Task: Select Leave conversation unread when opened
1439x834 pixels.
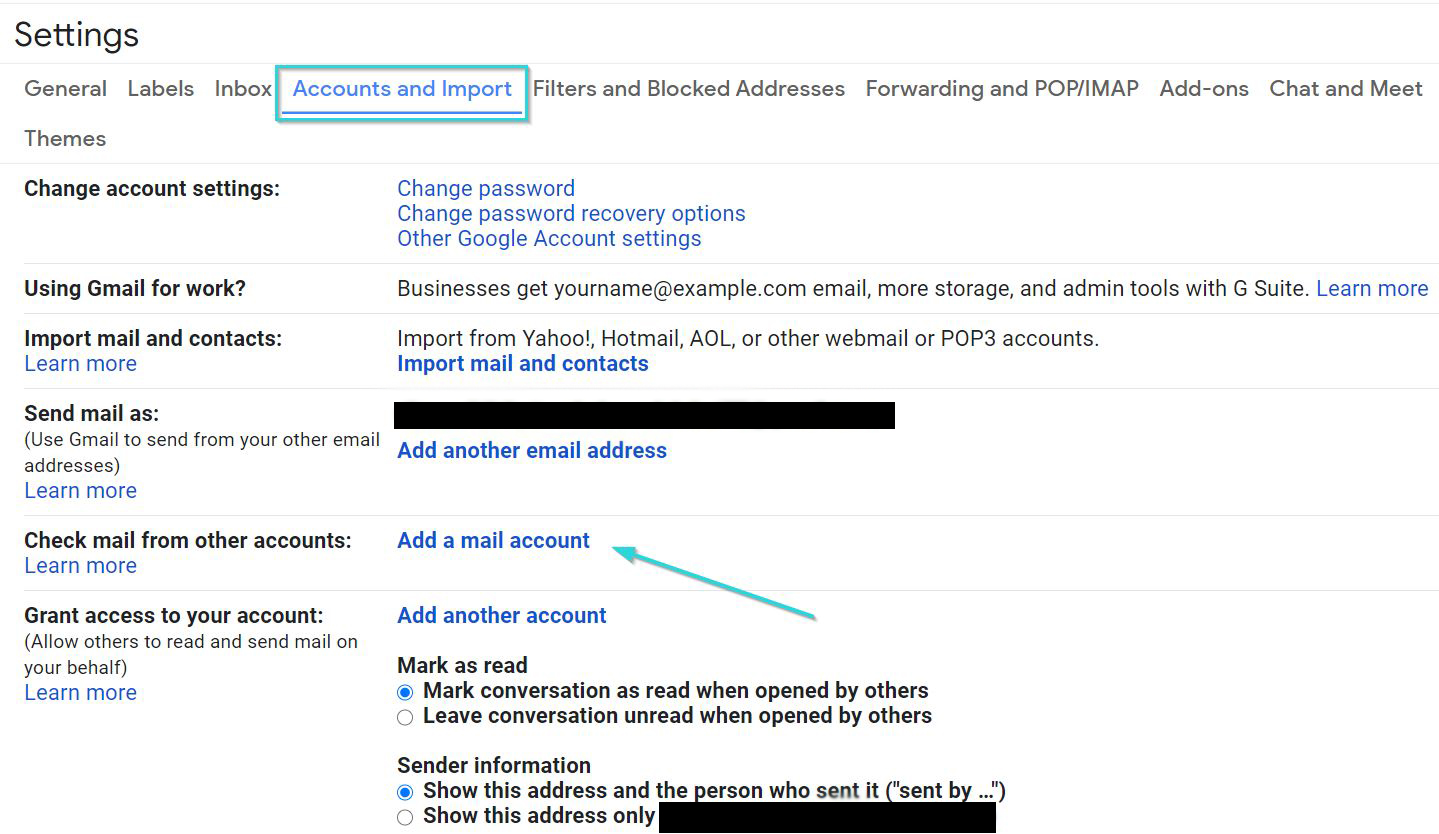Action: 405,716
